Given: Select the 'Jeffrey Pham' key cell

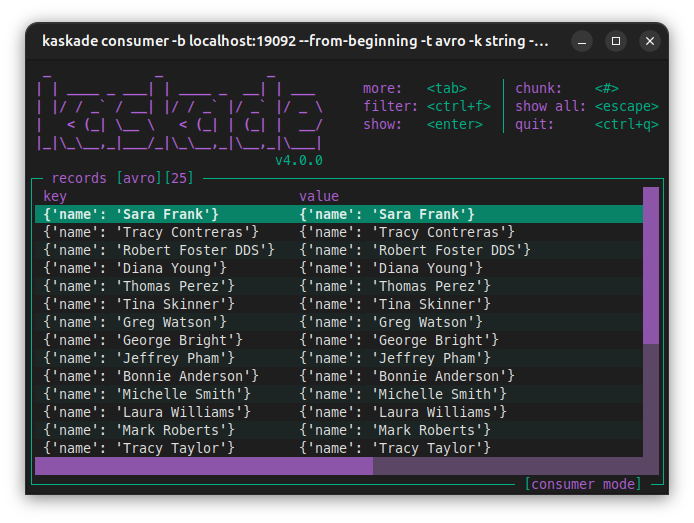Looking at the screenshot, I should pyautogui.click(x=139, y=358).
